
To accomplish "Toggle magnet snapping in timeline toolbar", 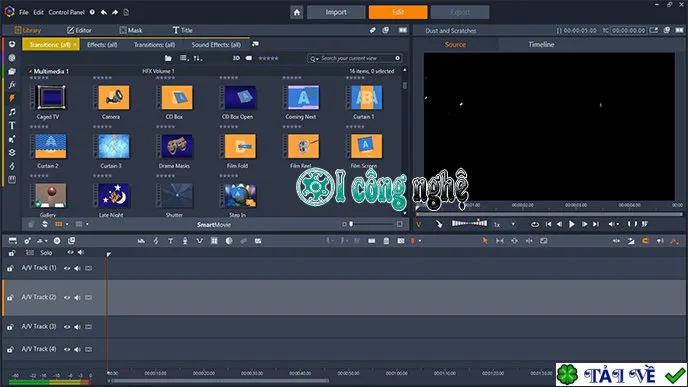I will click(x=645, y=241).
